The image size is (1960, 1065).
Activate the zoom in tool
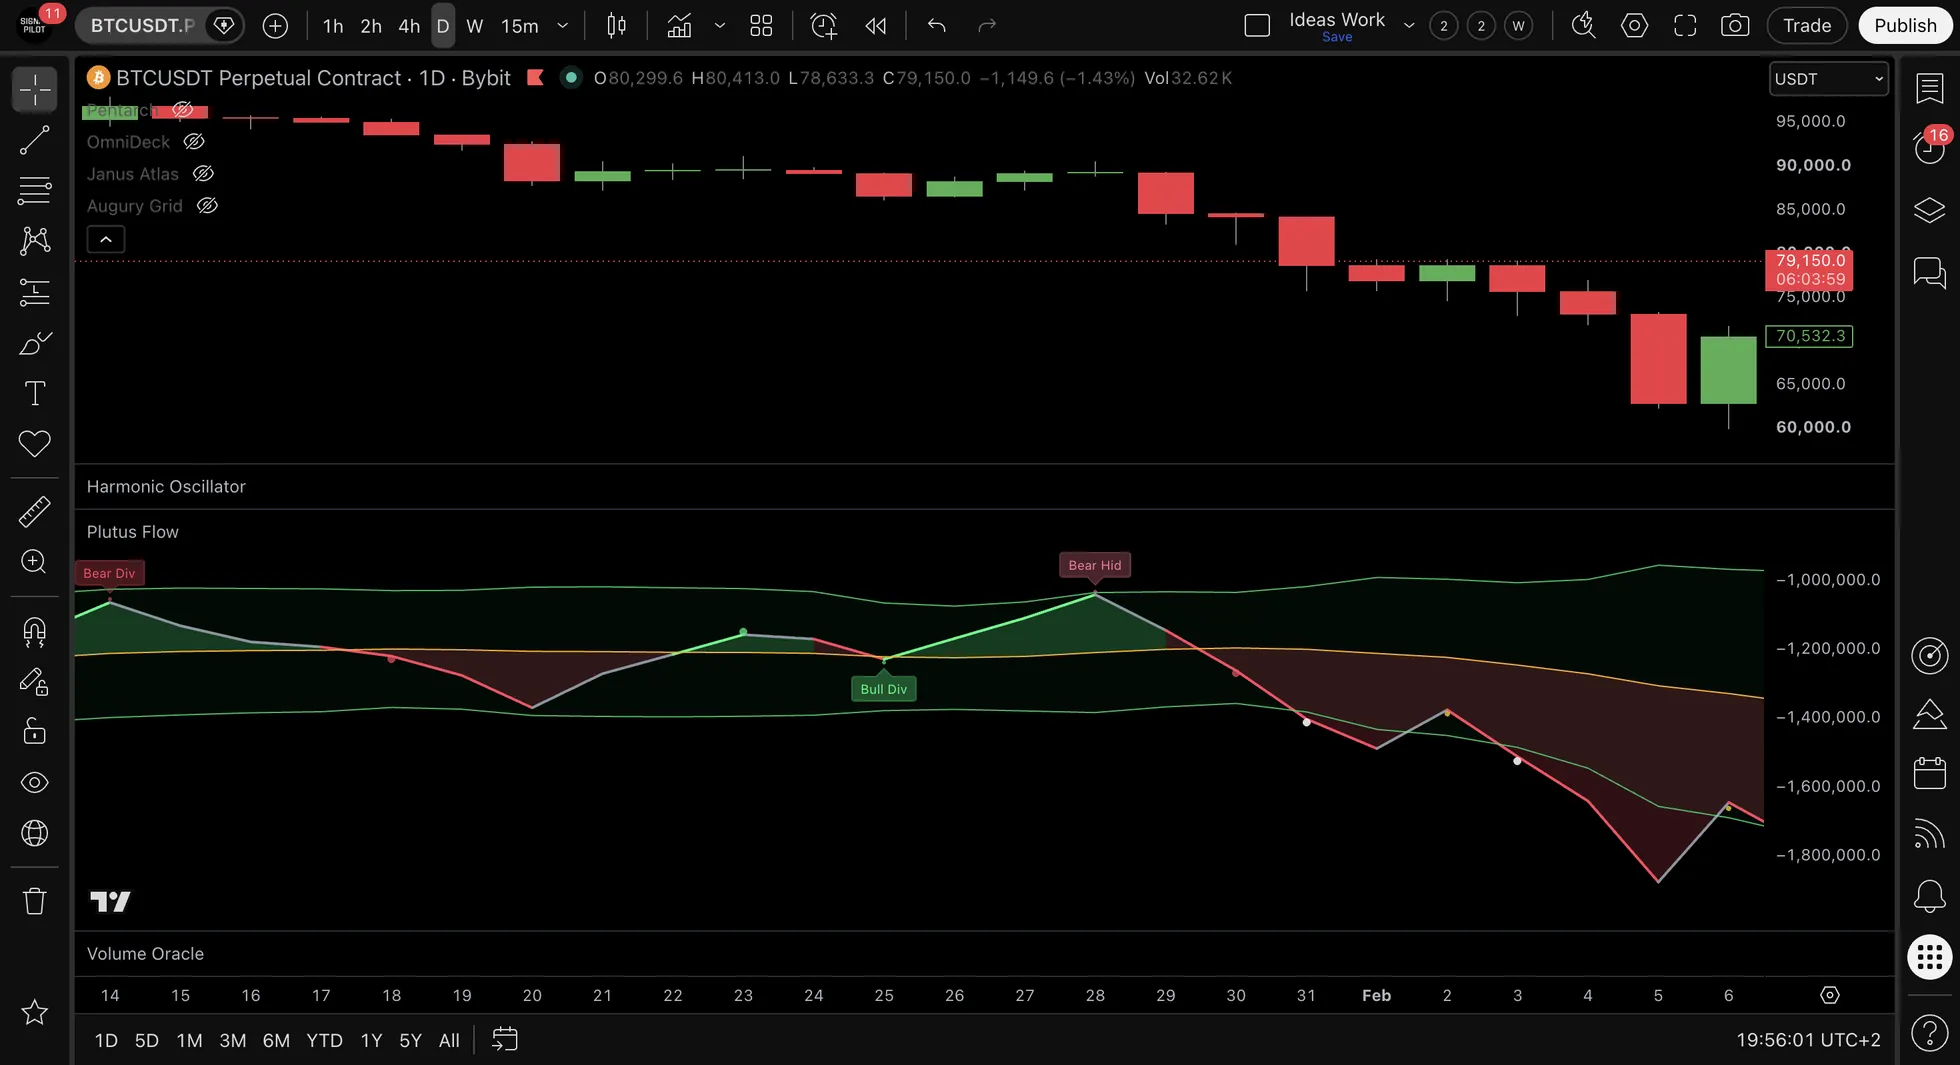(35, 561)
